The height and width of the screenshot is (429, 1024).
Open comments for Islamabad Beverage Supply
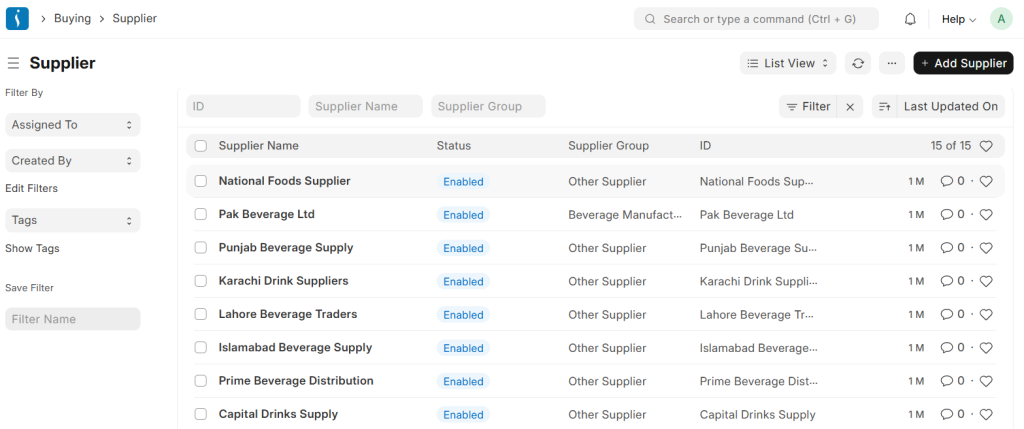coord(952,348)
